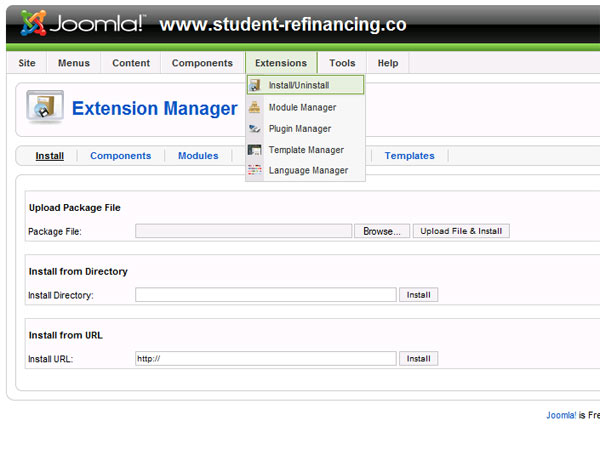Click Upload File & Install button
The width and height of the screenshot is (600, 472).
point(461,231)
